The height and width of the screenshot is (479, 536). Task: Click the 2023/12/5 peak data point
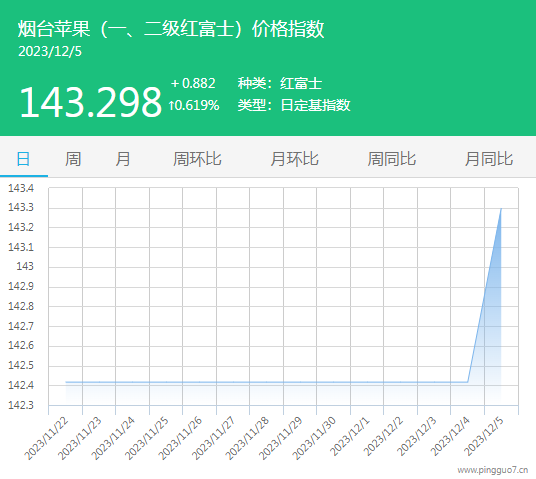pyautogui.click(x=501, y=208)
